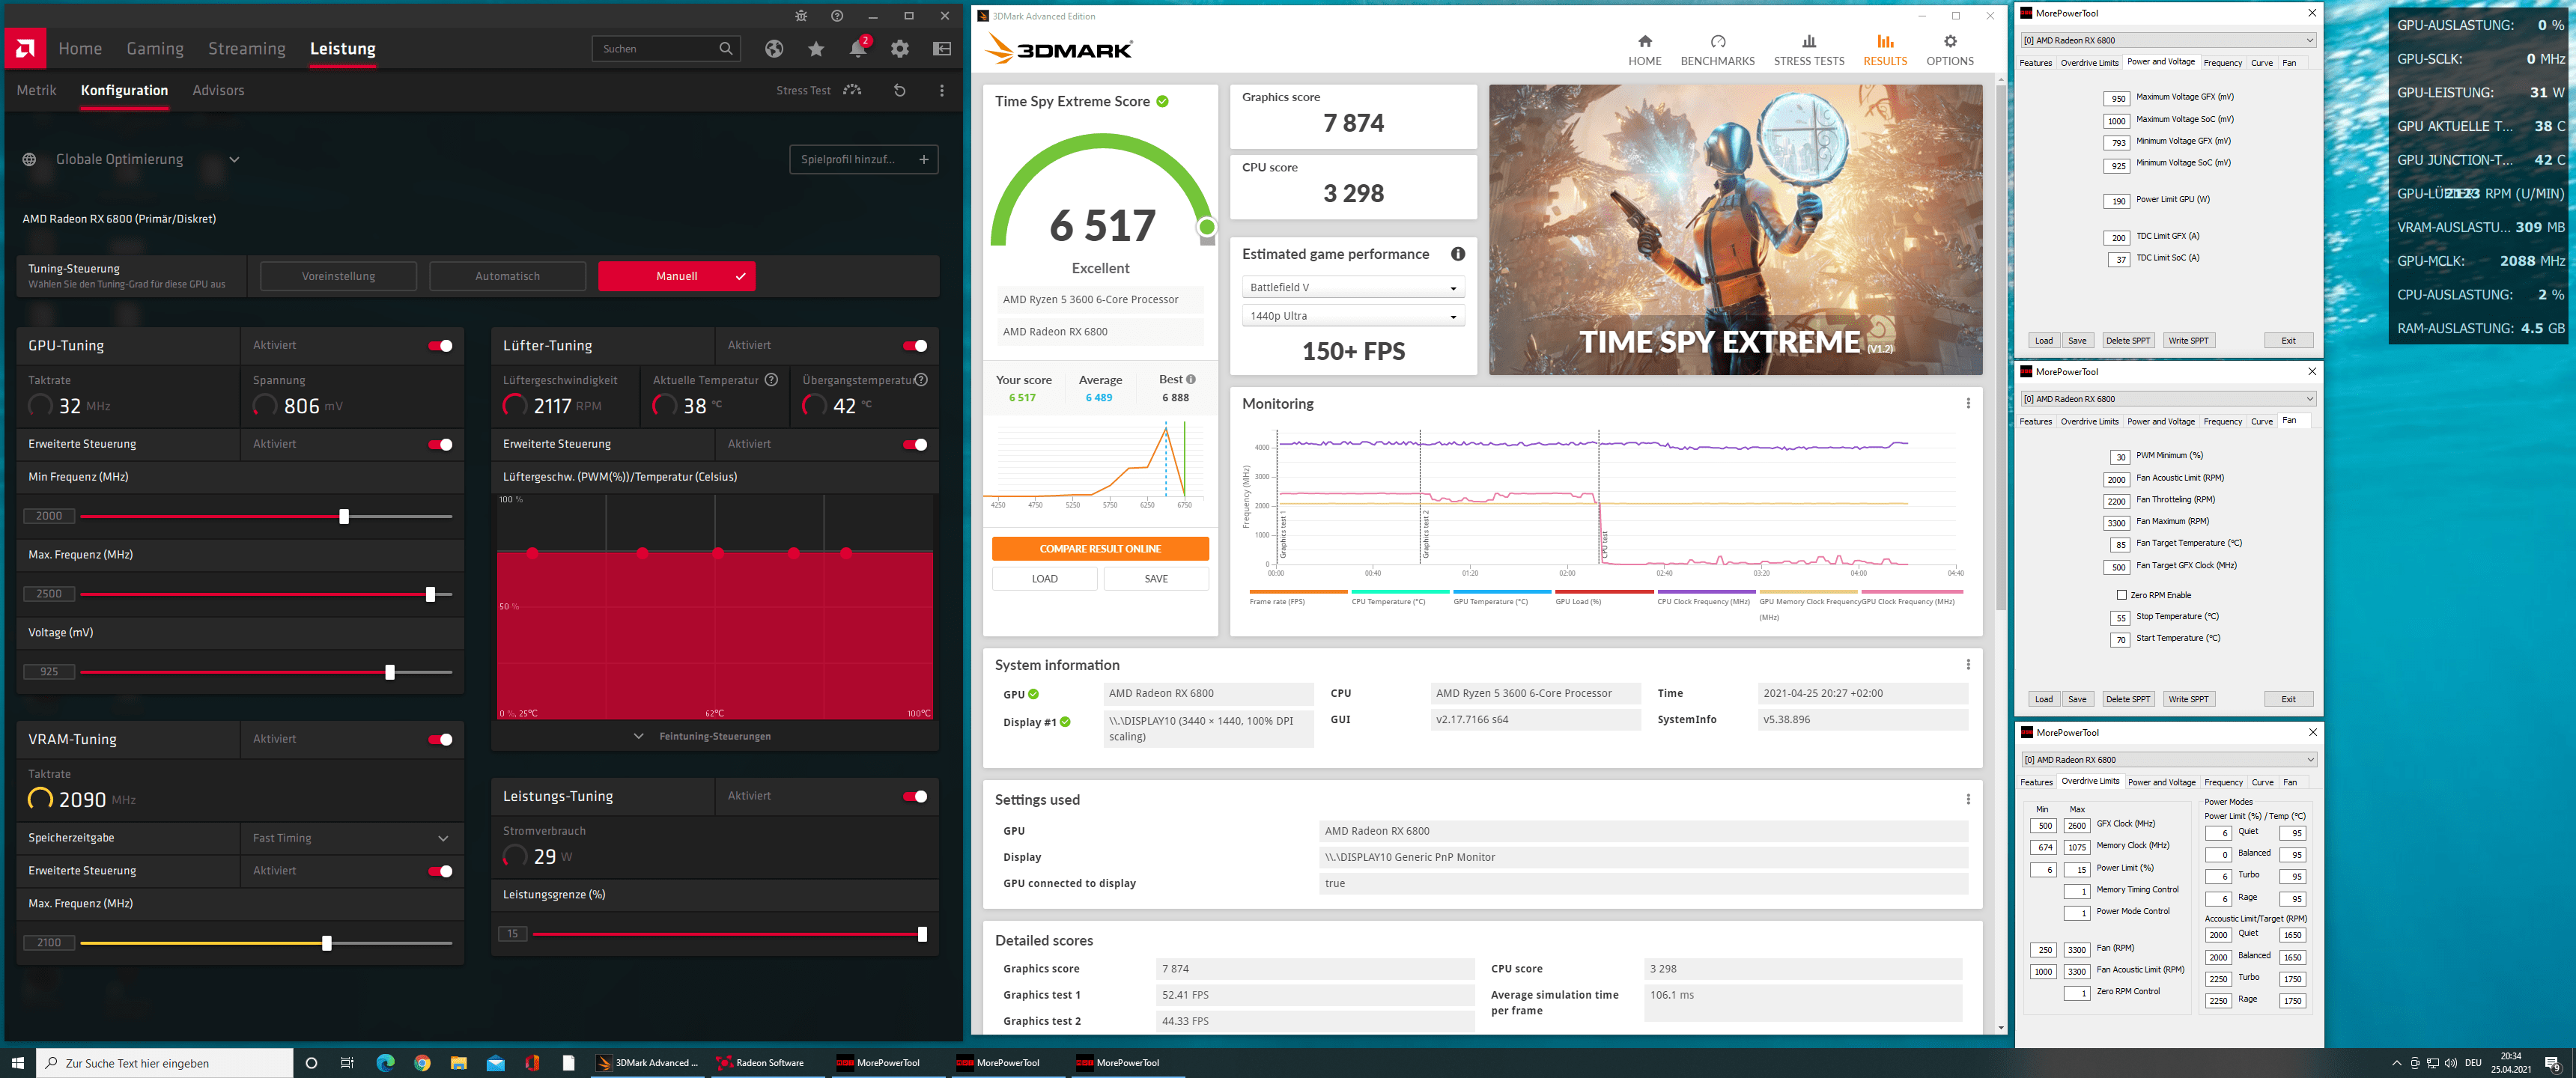2576x1078 pixels.
Task: Open Settings used three-dot menu
Action: (x=1967, y=799)
